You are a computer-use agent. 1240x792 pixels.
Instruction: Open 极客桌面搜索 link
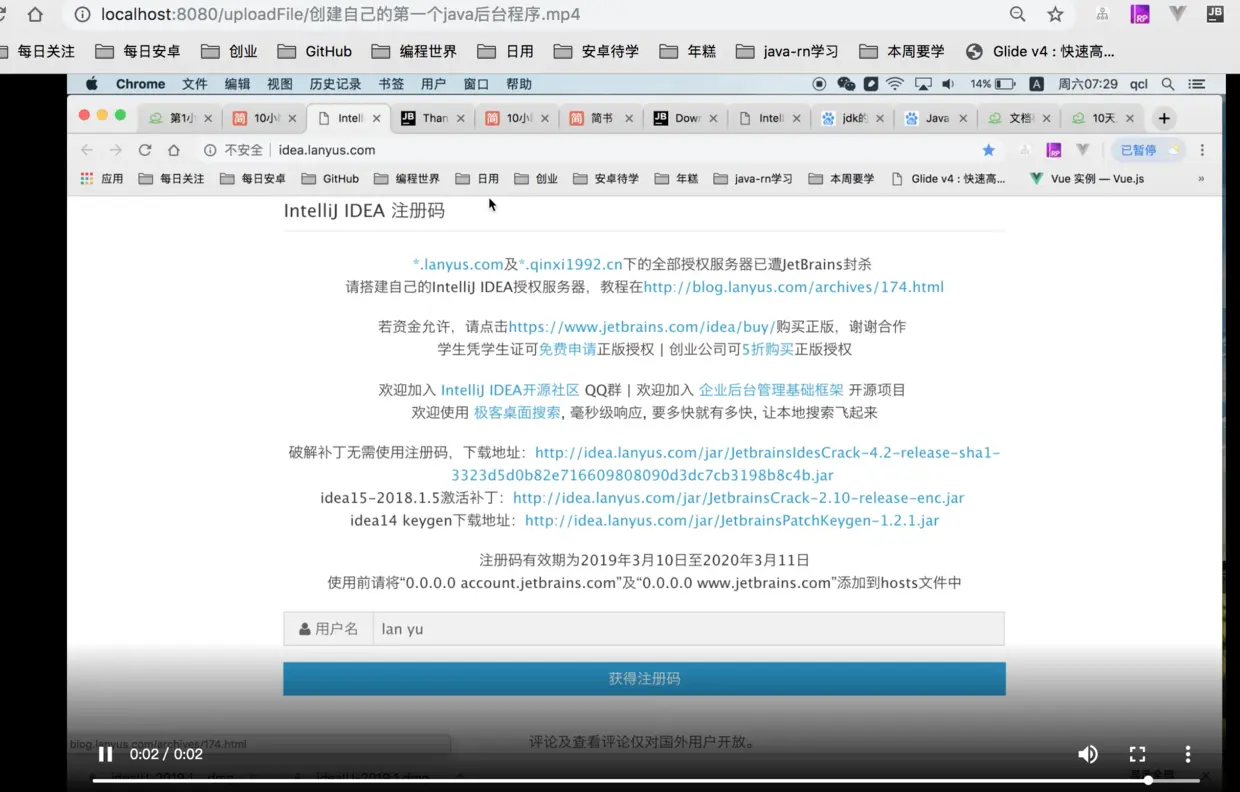point(517,412)
